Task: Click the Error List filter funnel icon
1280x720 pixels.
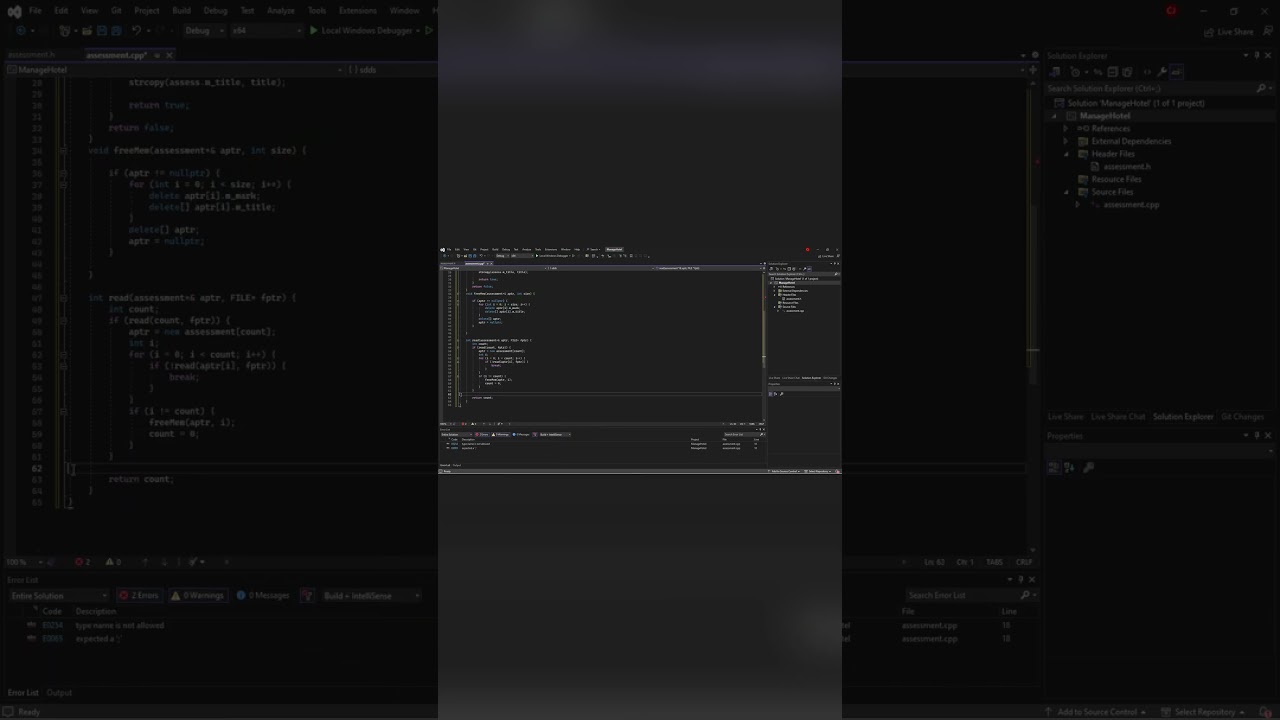Action: [x=307, y=596]
